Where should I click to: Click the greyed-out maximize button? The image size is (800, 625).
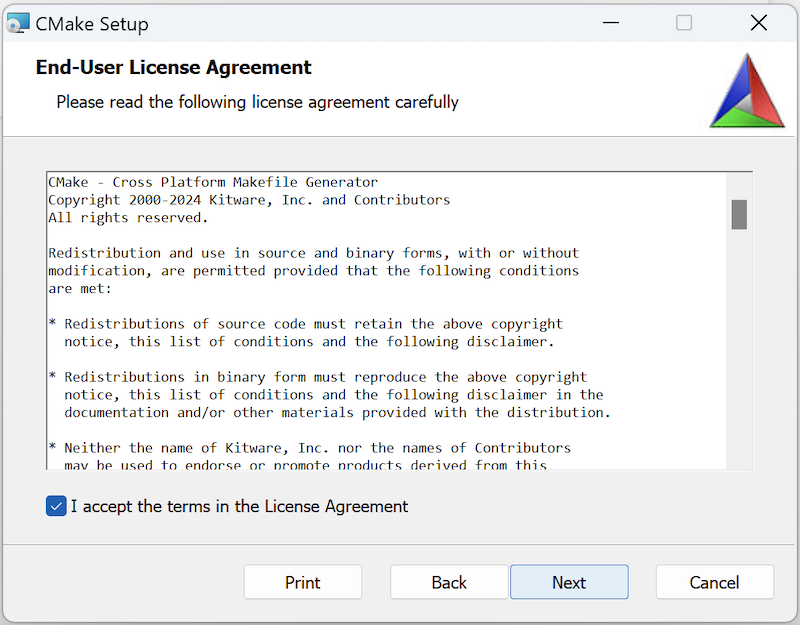tap(684, 23)
